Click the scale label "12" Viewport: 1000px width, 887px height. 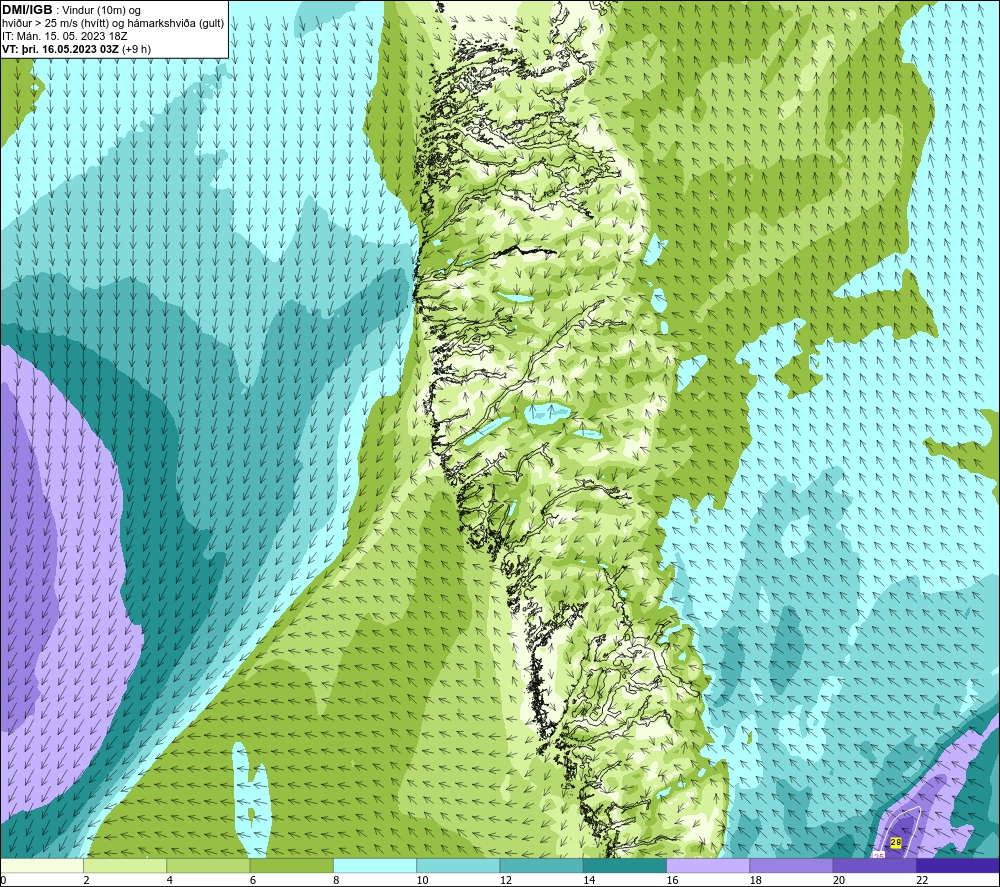[506, 880]
